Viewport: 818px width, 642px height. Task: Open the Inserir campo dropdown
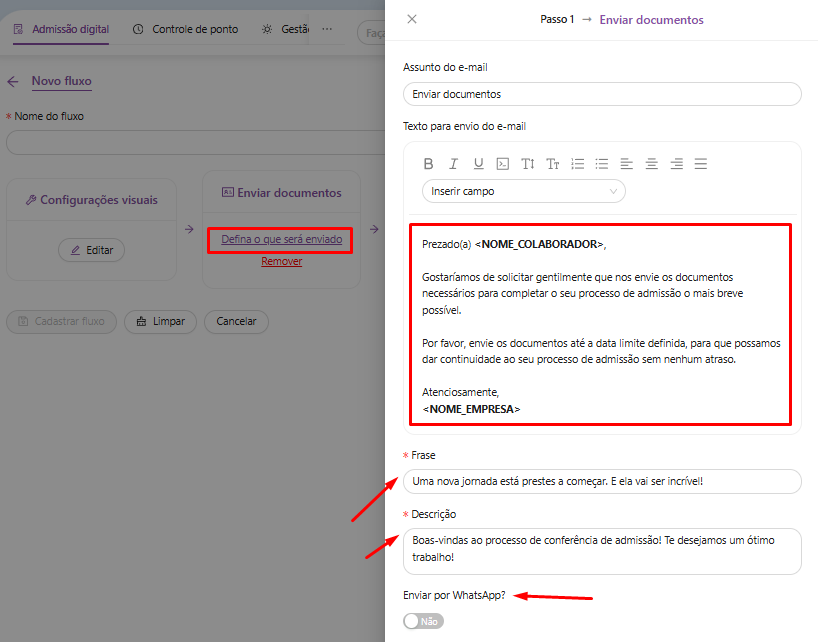tap(524, 191)
